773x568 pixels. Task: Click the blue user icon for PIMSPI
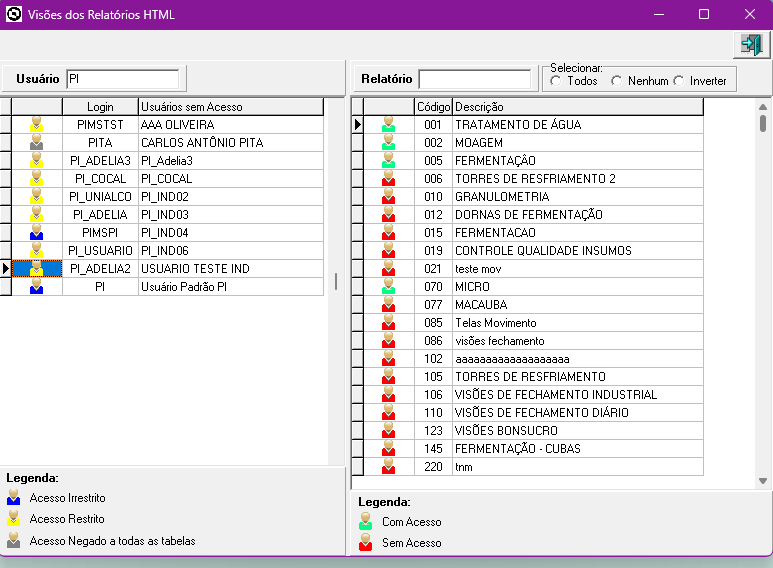(36, 232)
